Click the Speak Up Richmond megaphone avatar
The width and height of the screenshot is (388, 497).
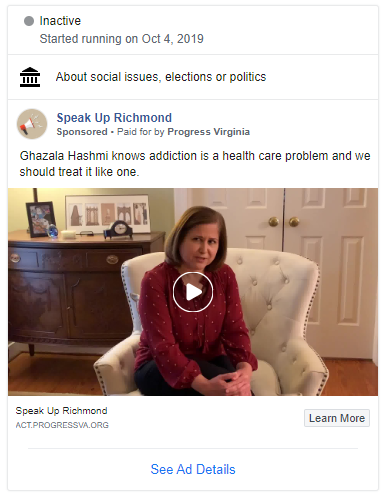(x=32, y=124)
